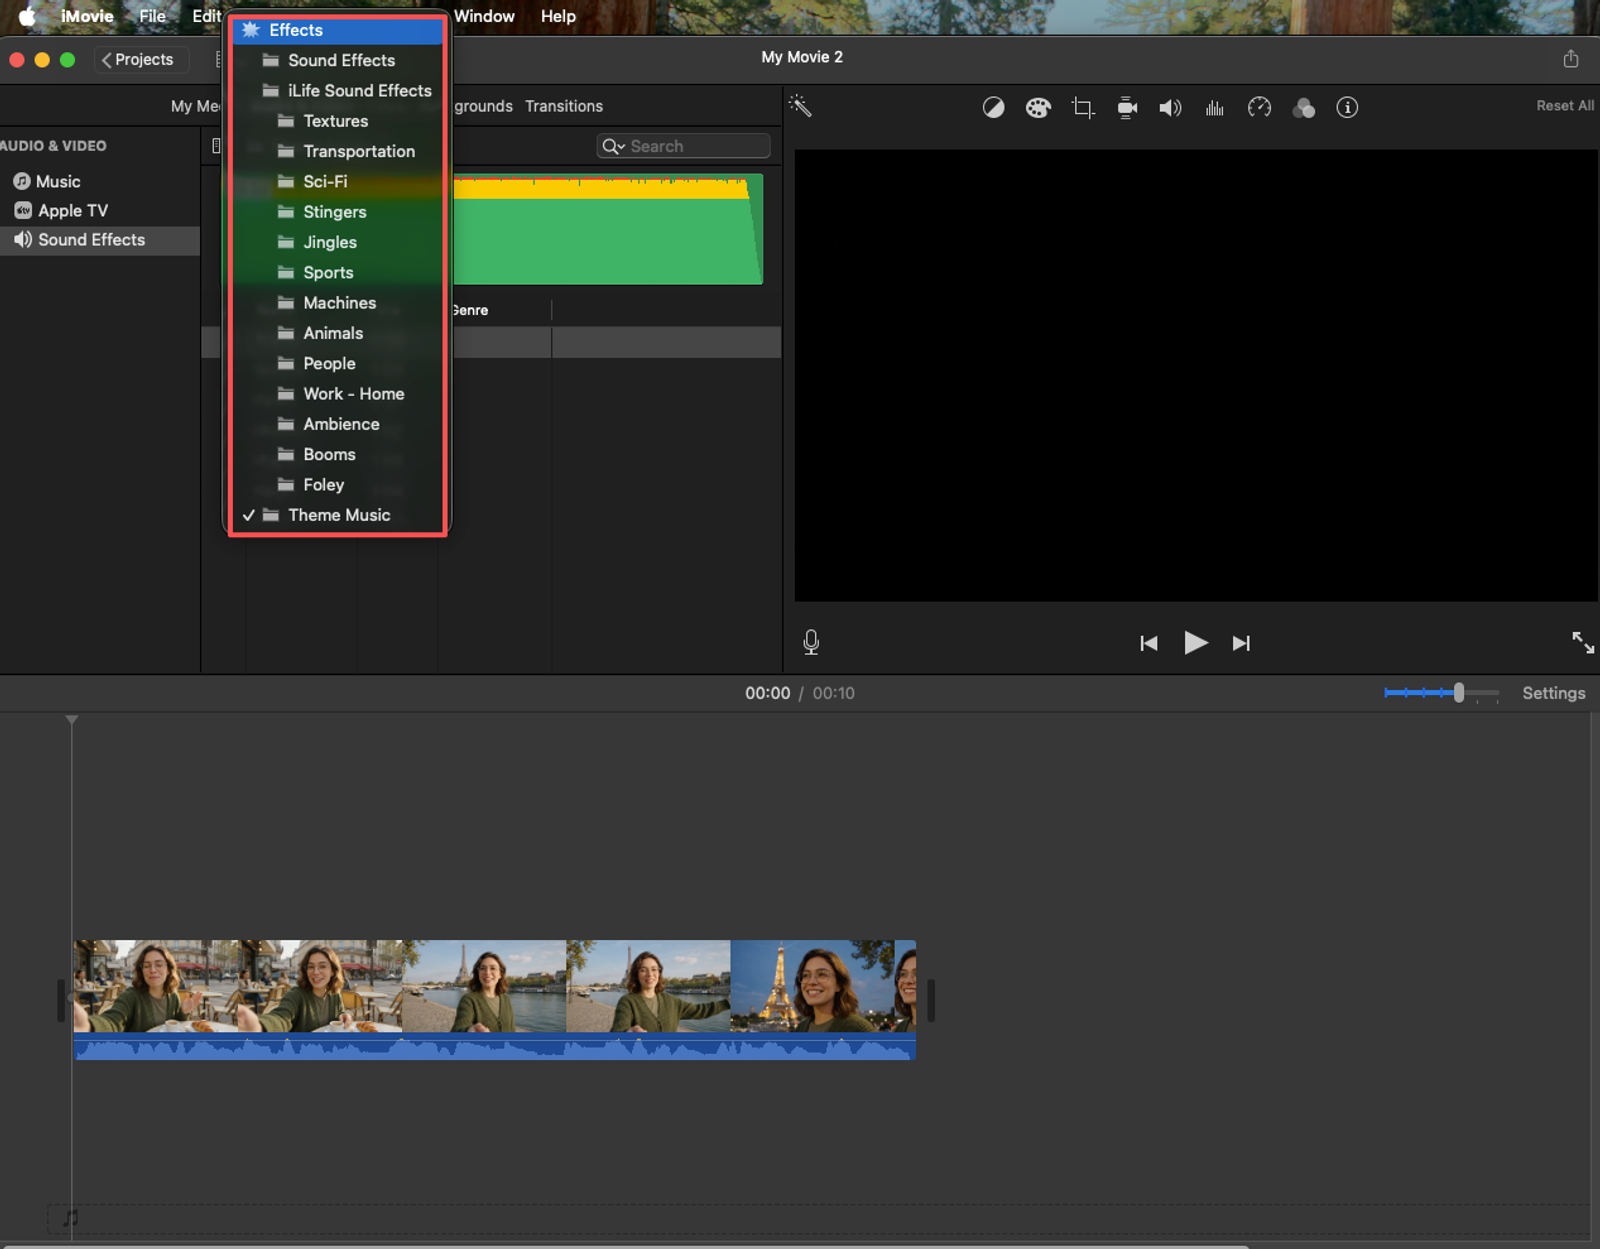Skip to previous clip
The height and width of the screenshot is (1249, 1600).
click(x=1149, y=643)
